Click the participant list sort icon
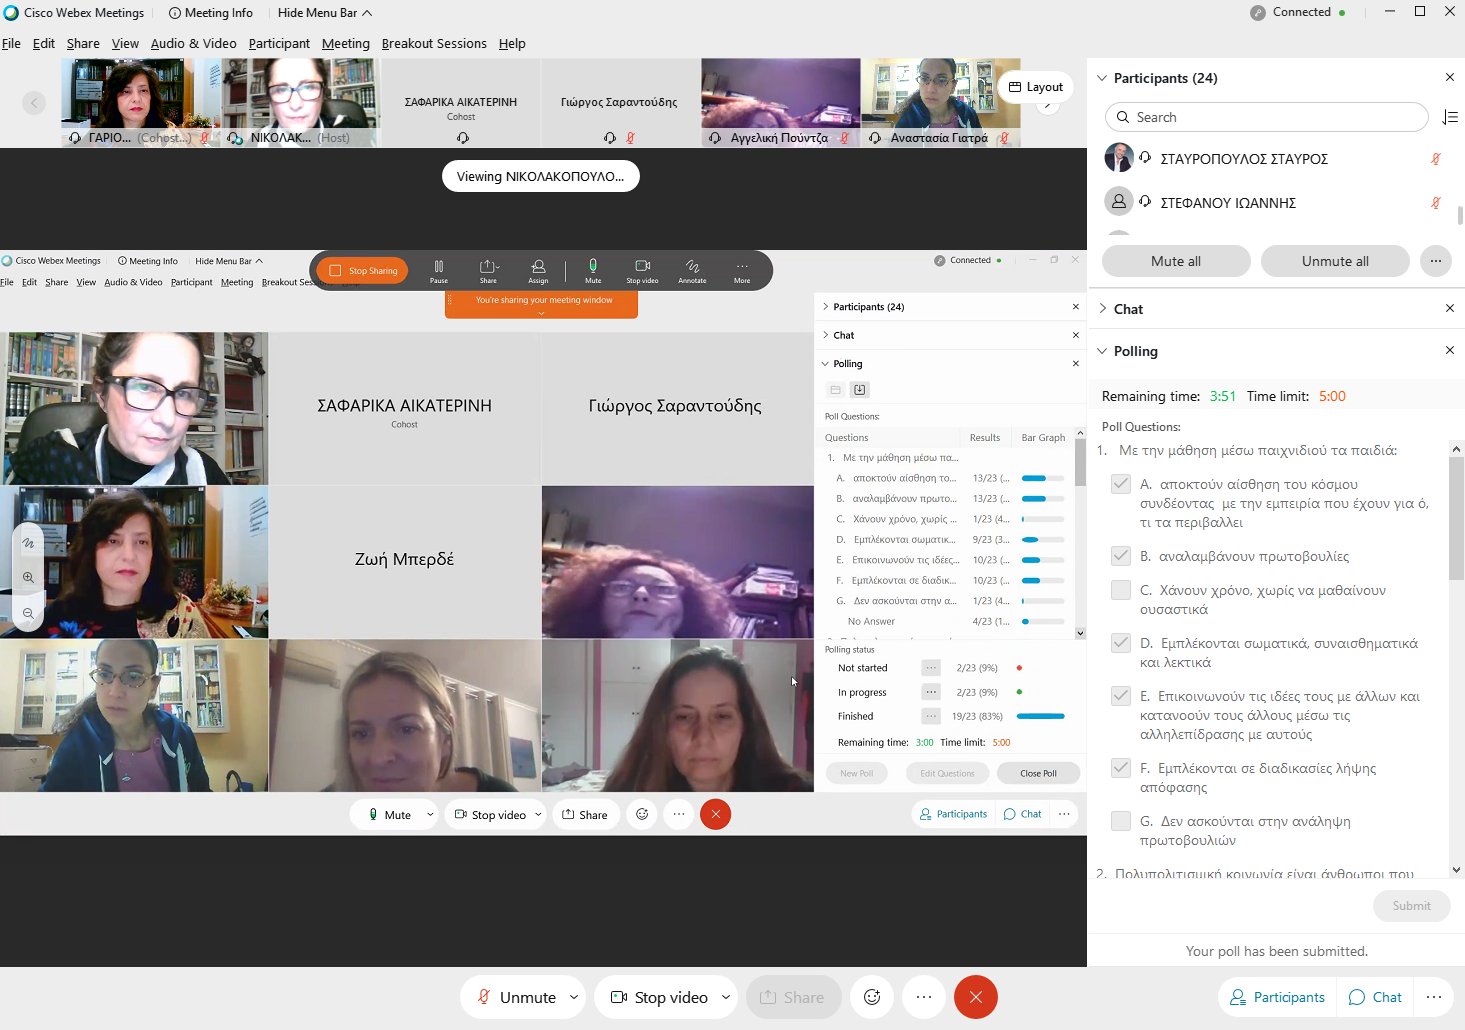Image resolution: width=1465 pixels, height=1030 pixels. click(x=1449, y=118)
